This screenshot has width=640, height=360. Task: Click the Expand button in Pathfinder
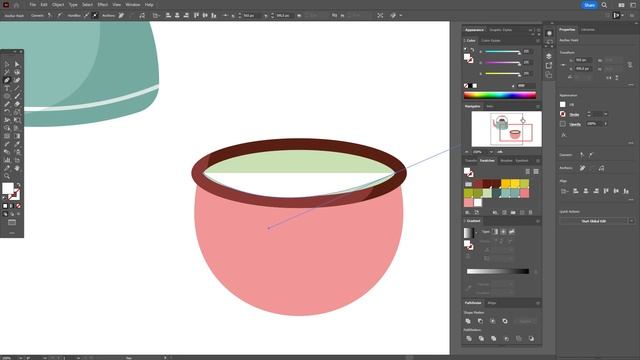point(526,321)
